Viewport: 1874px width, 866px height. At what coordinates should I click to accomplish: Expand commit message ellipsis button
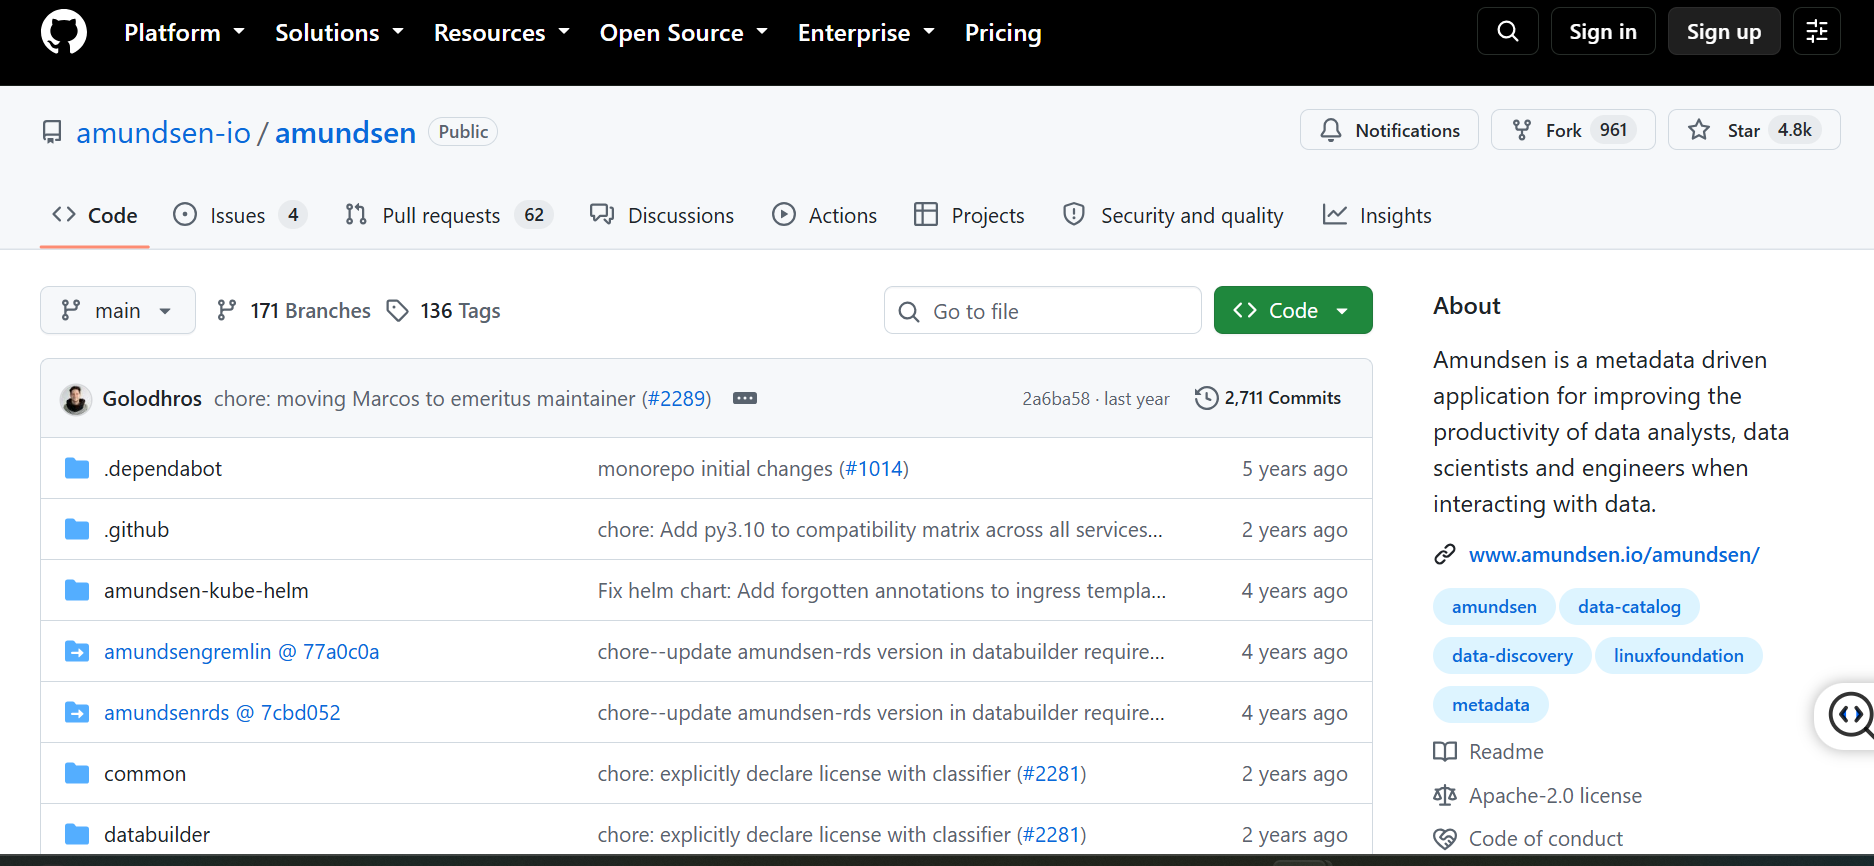[x=745, y=398]
